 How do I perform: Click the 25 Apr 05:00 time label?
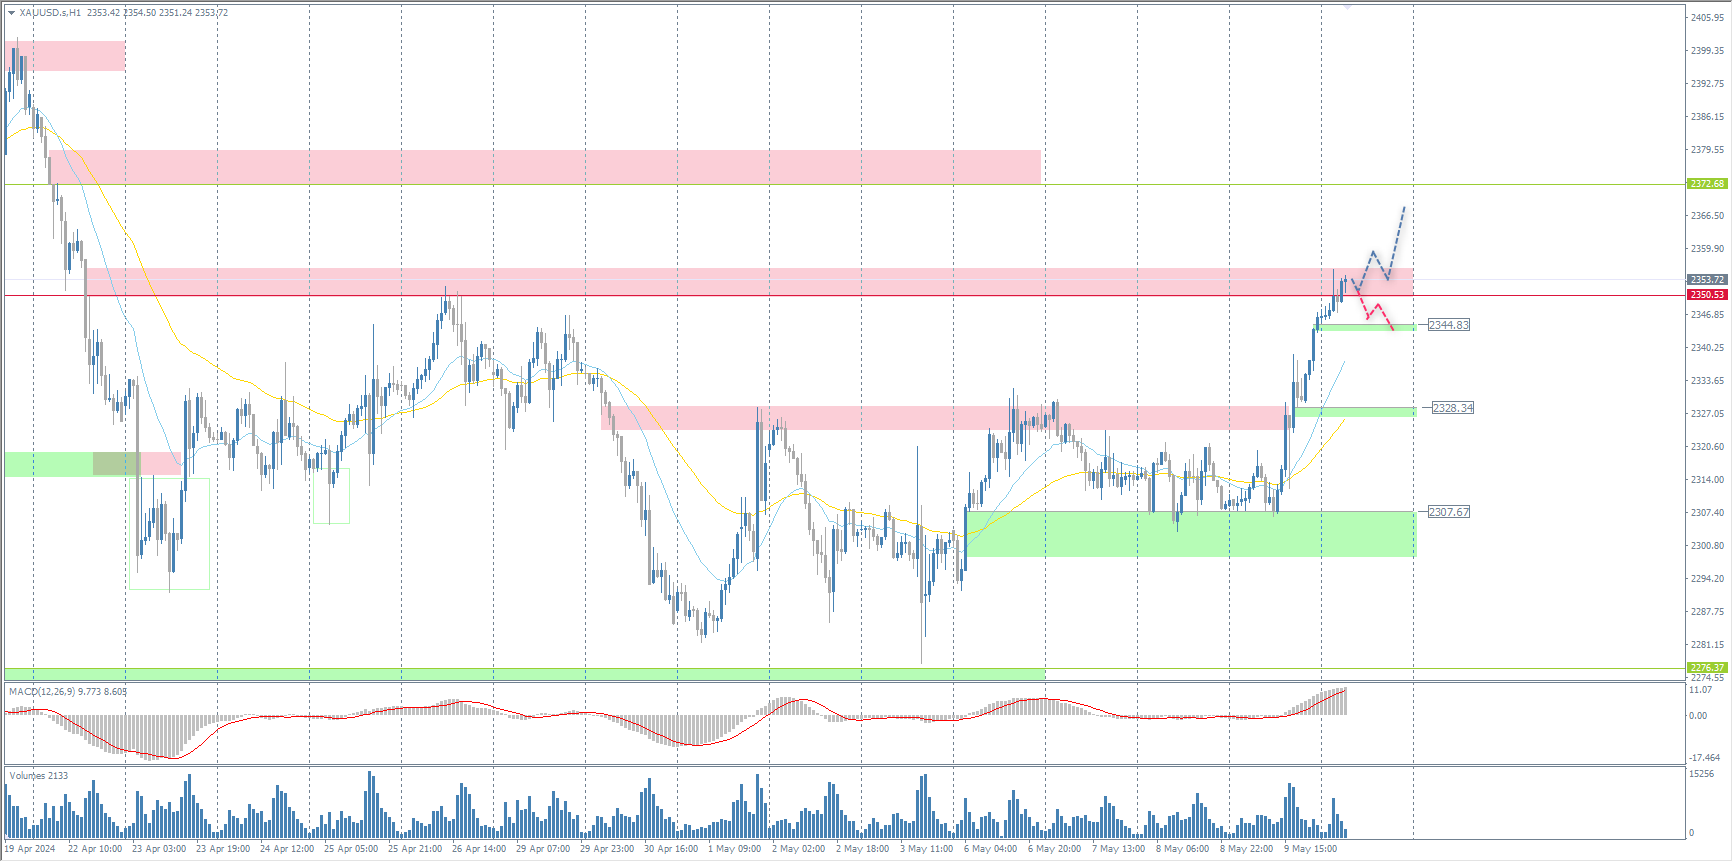[351, 849]
